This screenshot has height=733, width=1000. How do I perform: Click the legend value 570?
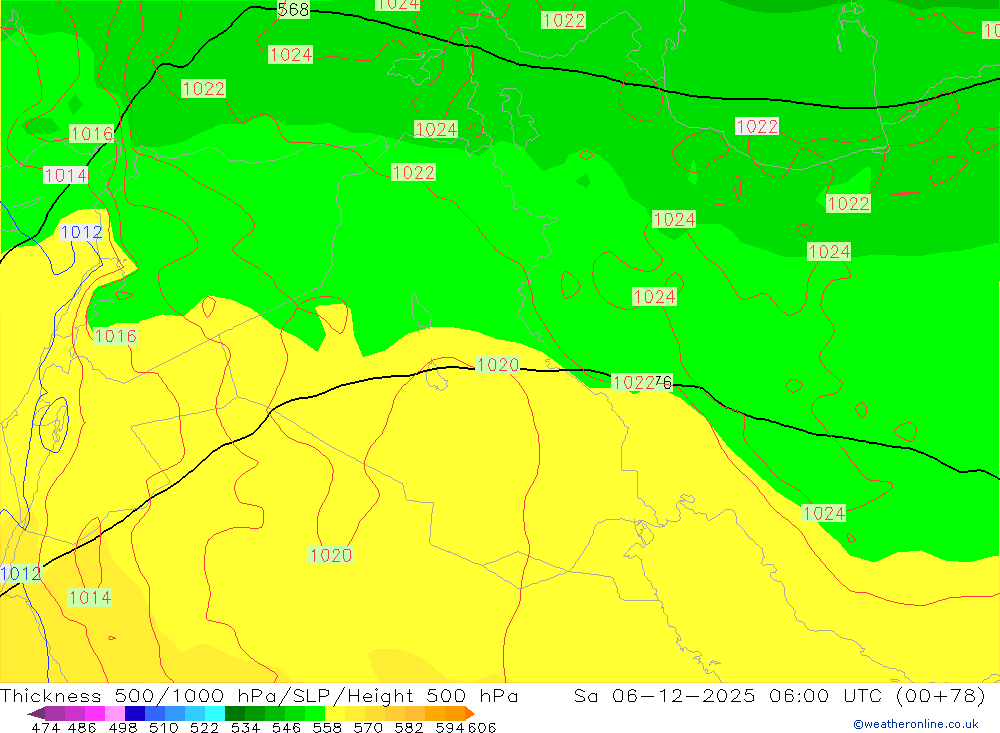pos(368,727)
